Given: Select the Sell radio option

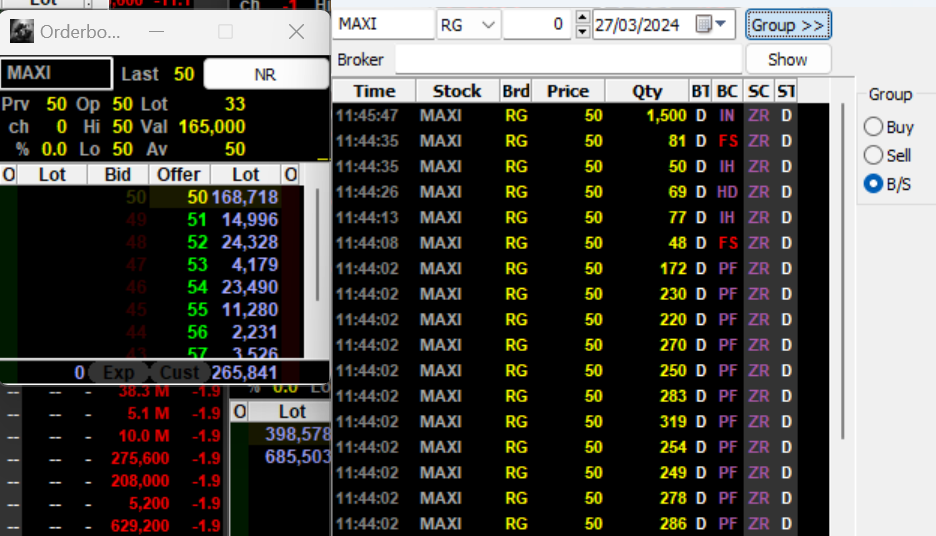Looking at the screenshot, I should pyautogui.click(x=873, y=155).
